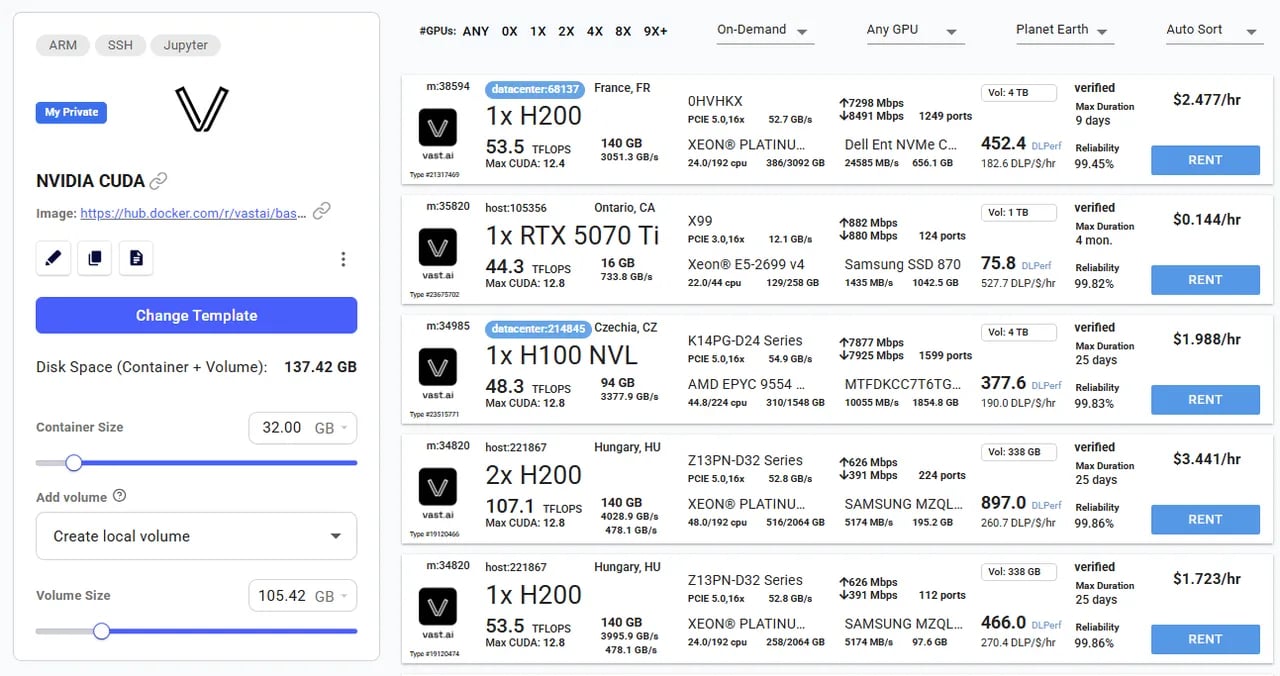The width and height of the screenshot is (1280, 676).
Task: Click the datacenter:214845 badge
Action: click(x=539, y=329)
